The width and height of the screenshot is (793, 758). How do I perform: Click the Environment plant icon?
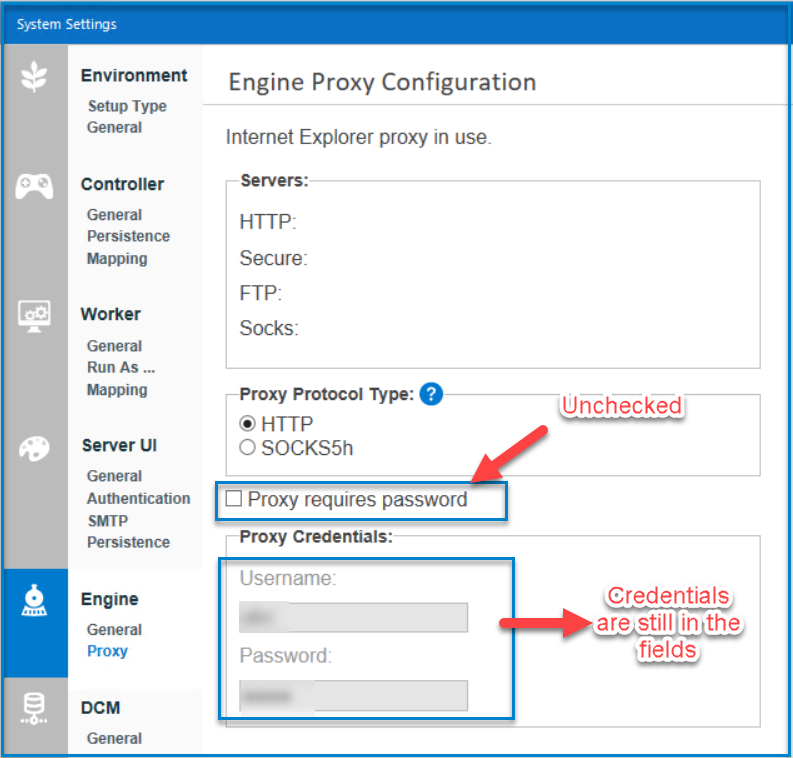click(x=34, y=77)
